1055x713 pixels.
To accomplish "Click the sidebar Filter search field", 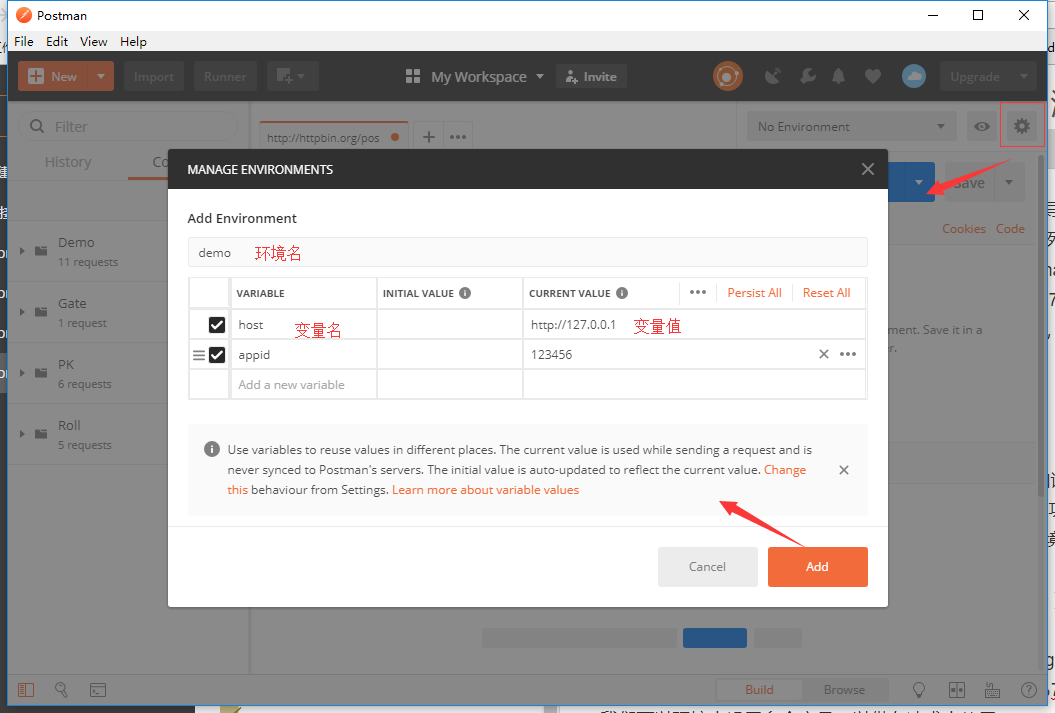I will point(128,126).
